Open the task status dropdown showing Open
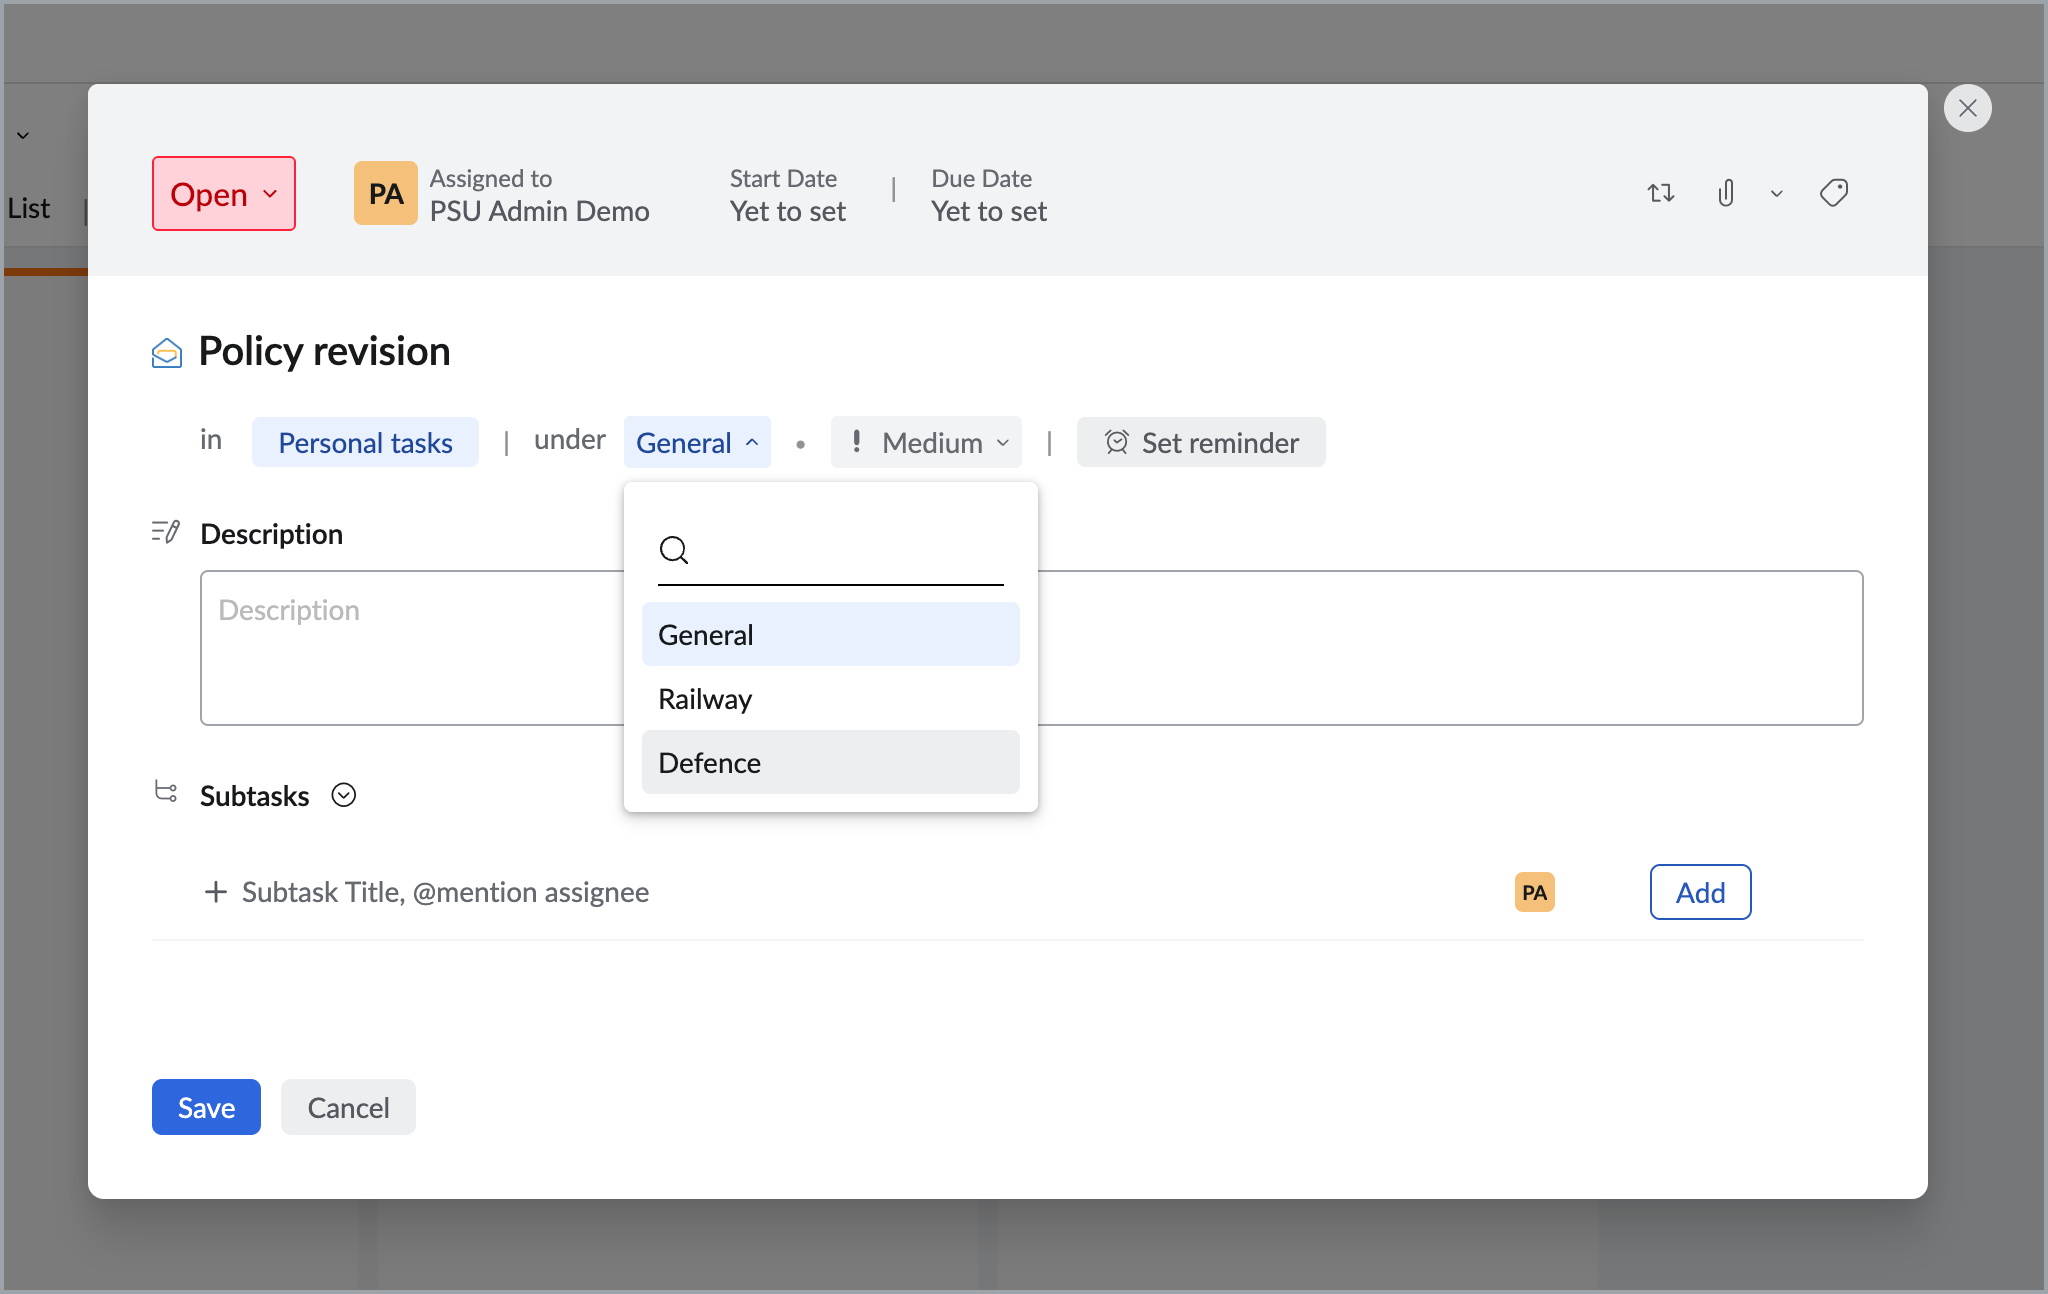2048x1294 pixels. (x=223, y=194)
